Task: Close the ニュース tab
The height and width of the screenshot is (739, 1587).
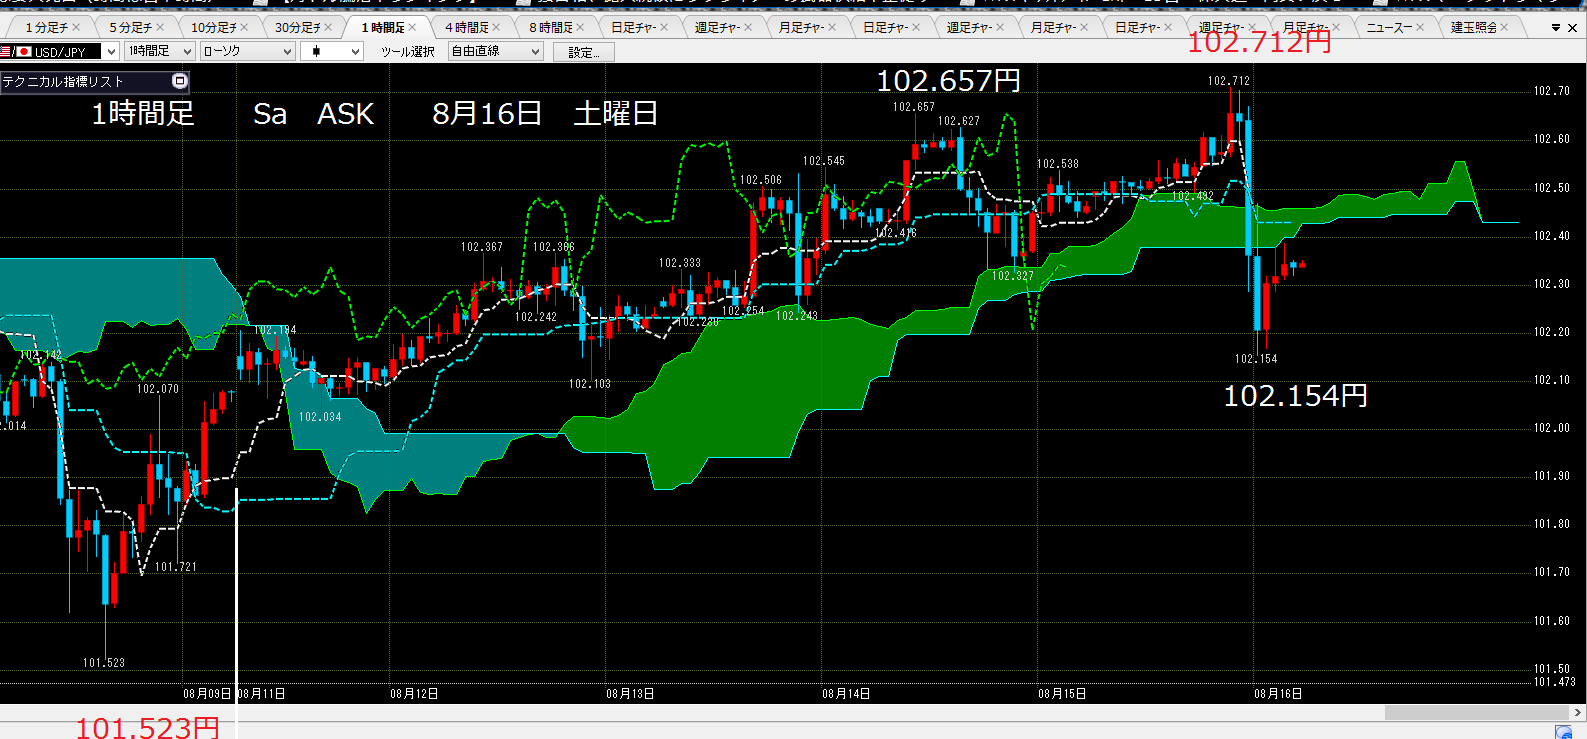Action: point(1420,27)
